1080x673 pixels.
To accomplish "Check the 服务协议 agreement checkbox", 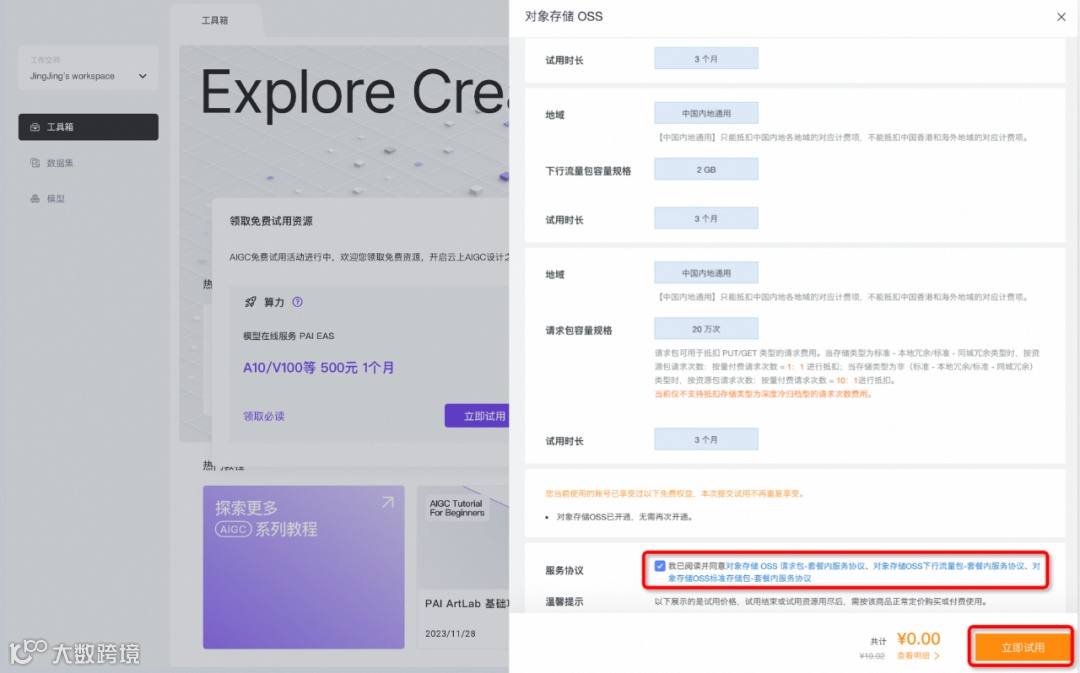I will (x=660, y=566).
